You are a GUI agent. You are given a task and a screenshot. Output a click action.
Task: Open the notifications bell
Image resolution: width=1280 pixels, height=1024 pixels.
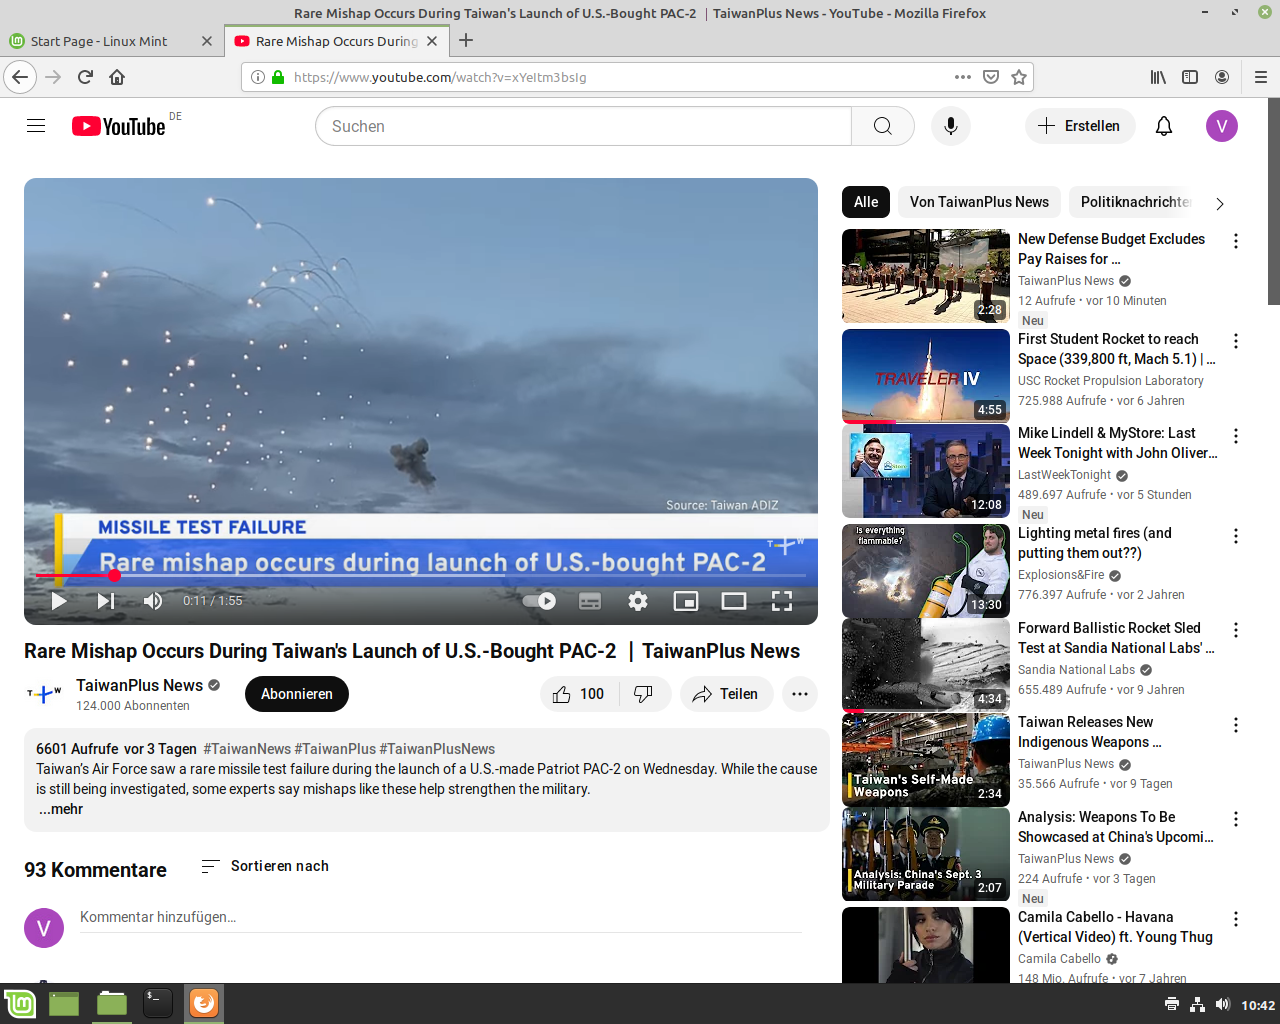[1164, 126]
